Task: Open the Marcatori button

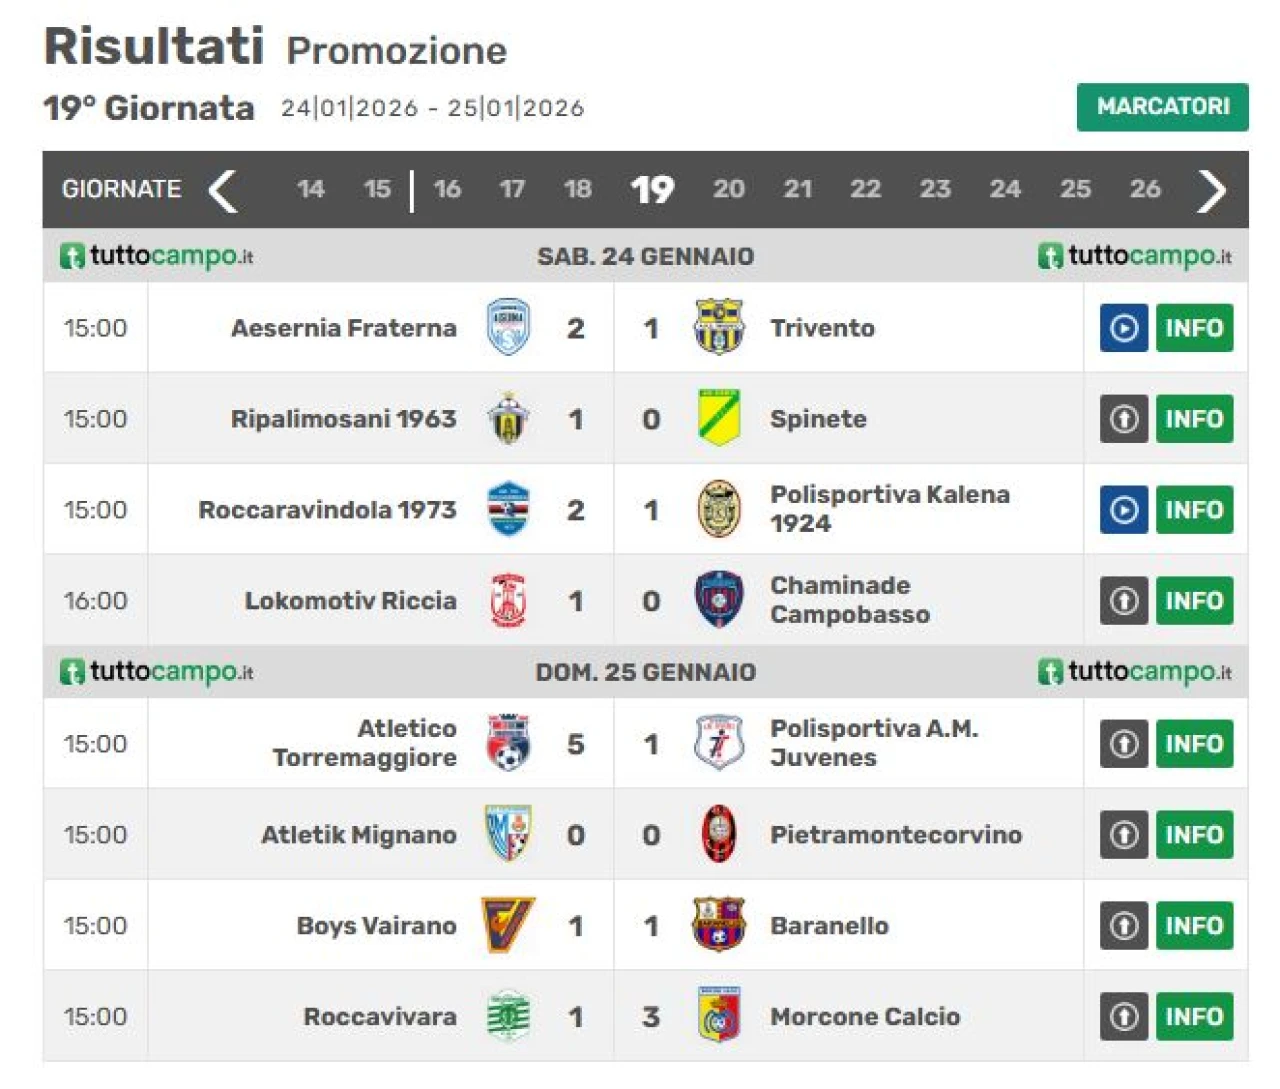Action: point(1162,107)
